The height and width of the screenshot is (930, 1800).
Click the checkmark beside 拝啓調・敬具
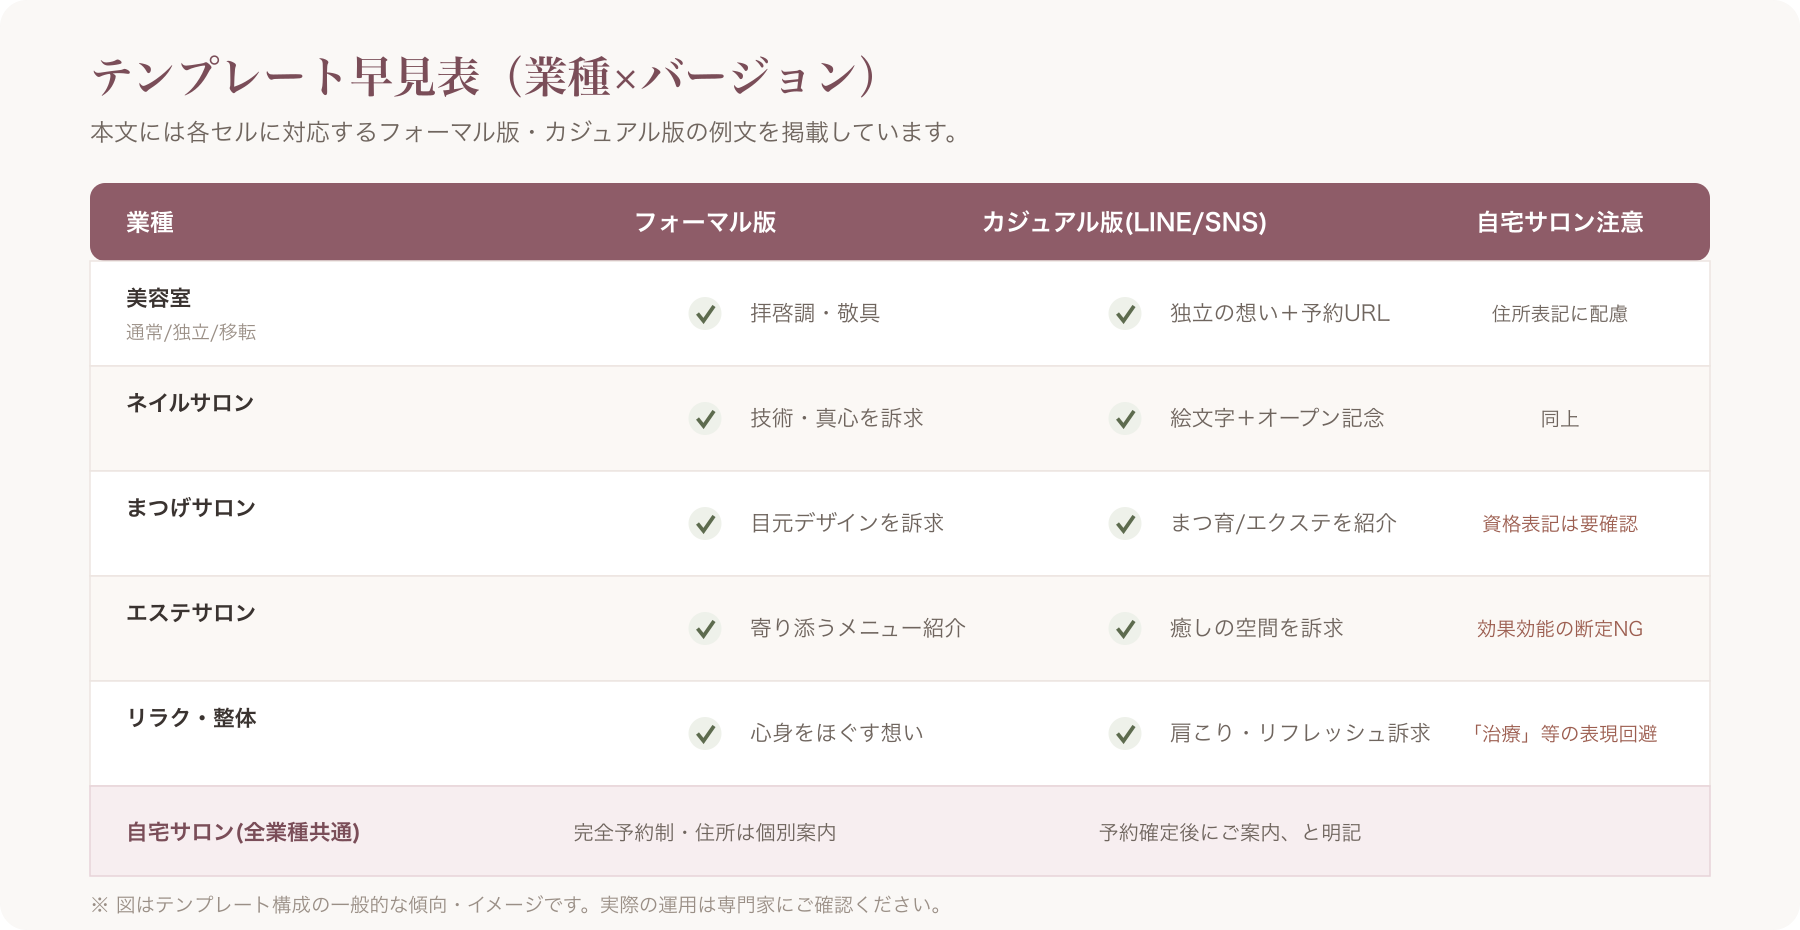pyautogui.click(x=705, y=314)
